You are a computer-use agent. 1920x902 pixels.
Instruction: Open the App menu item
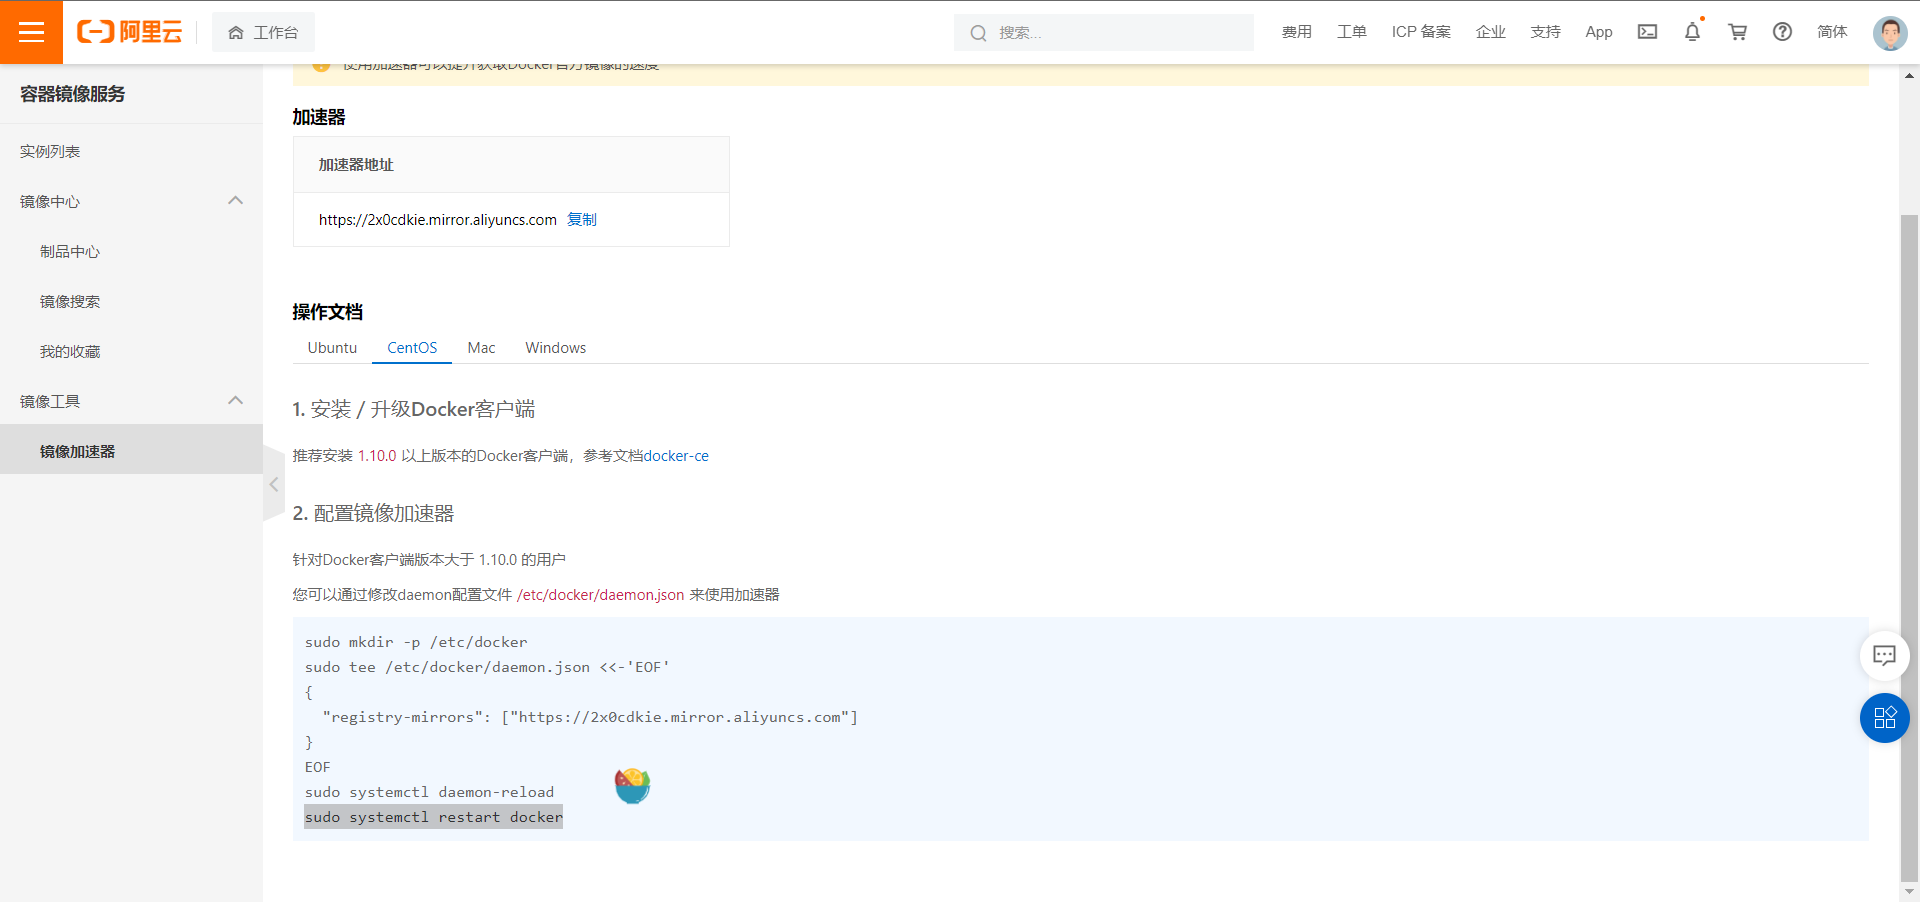coord(1598,32)
